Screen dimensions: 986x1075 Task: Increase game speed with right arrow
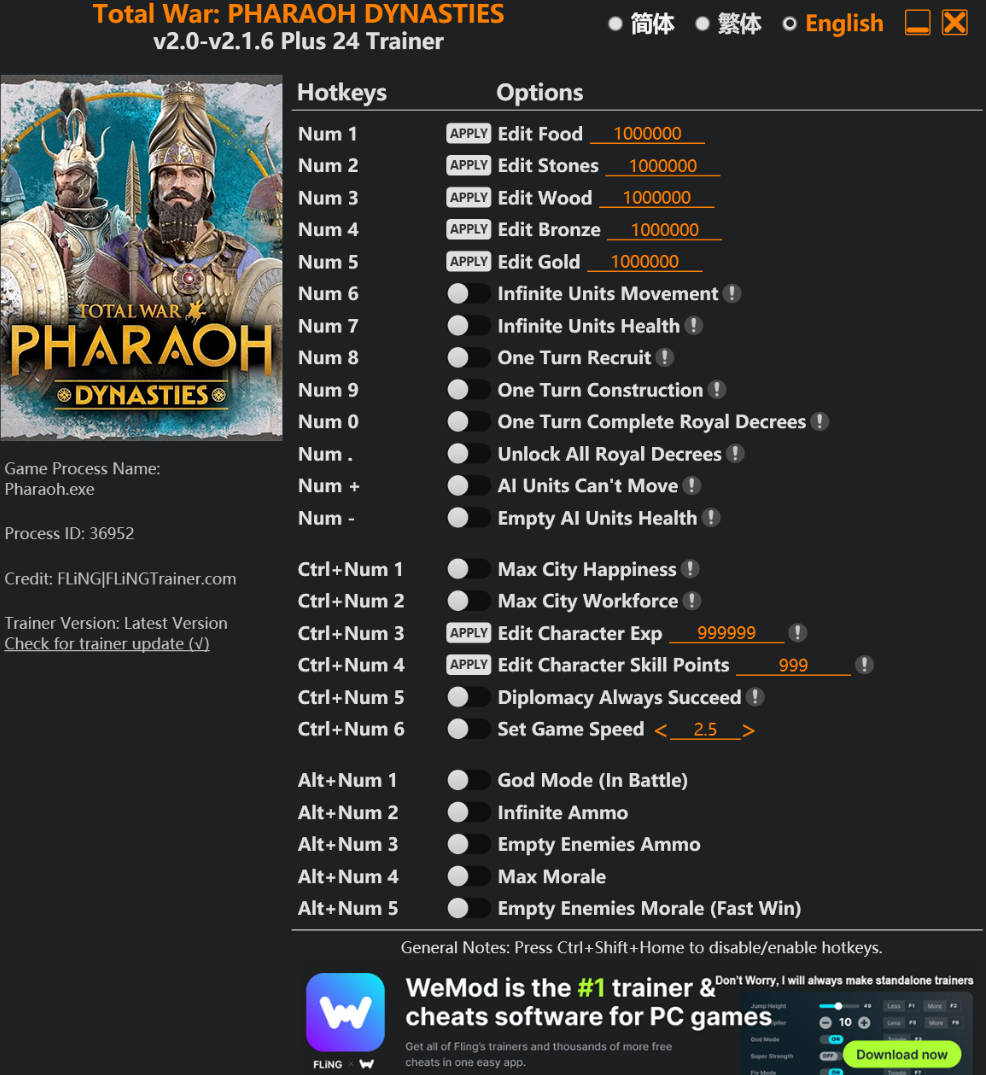749,731
